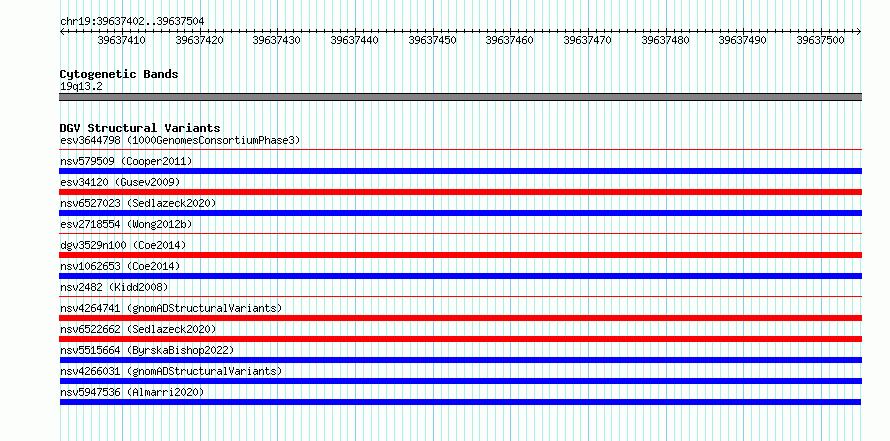This screenshot has width=890, height=441.
Task: Click ruler coordinate 39637500
Action: (820, 40)
